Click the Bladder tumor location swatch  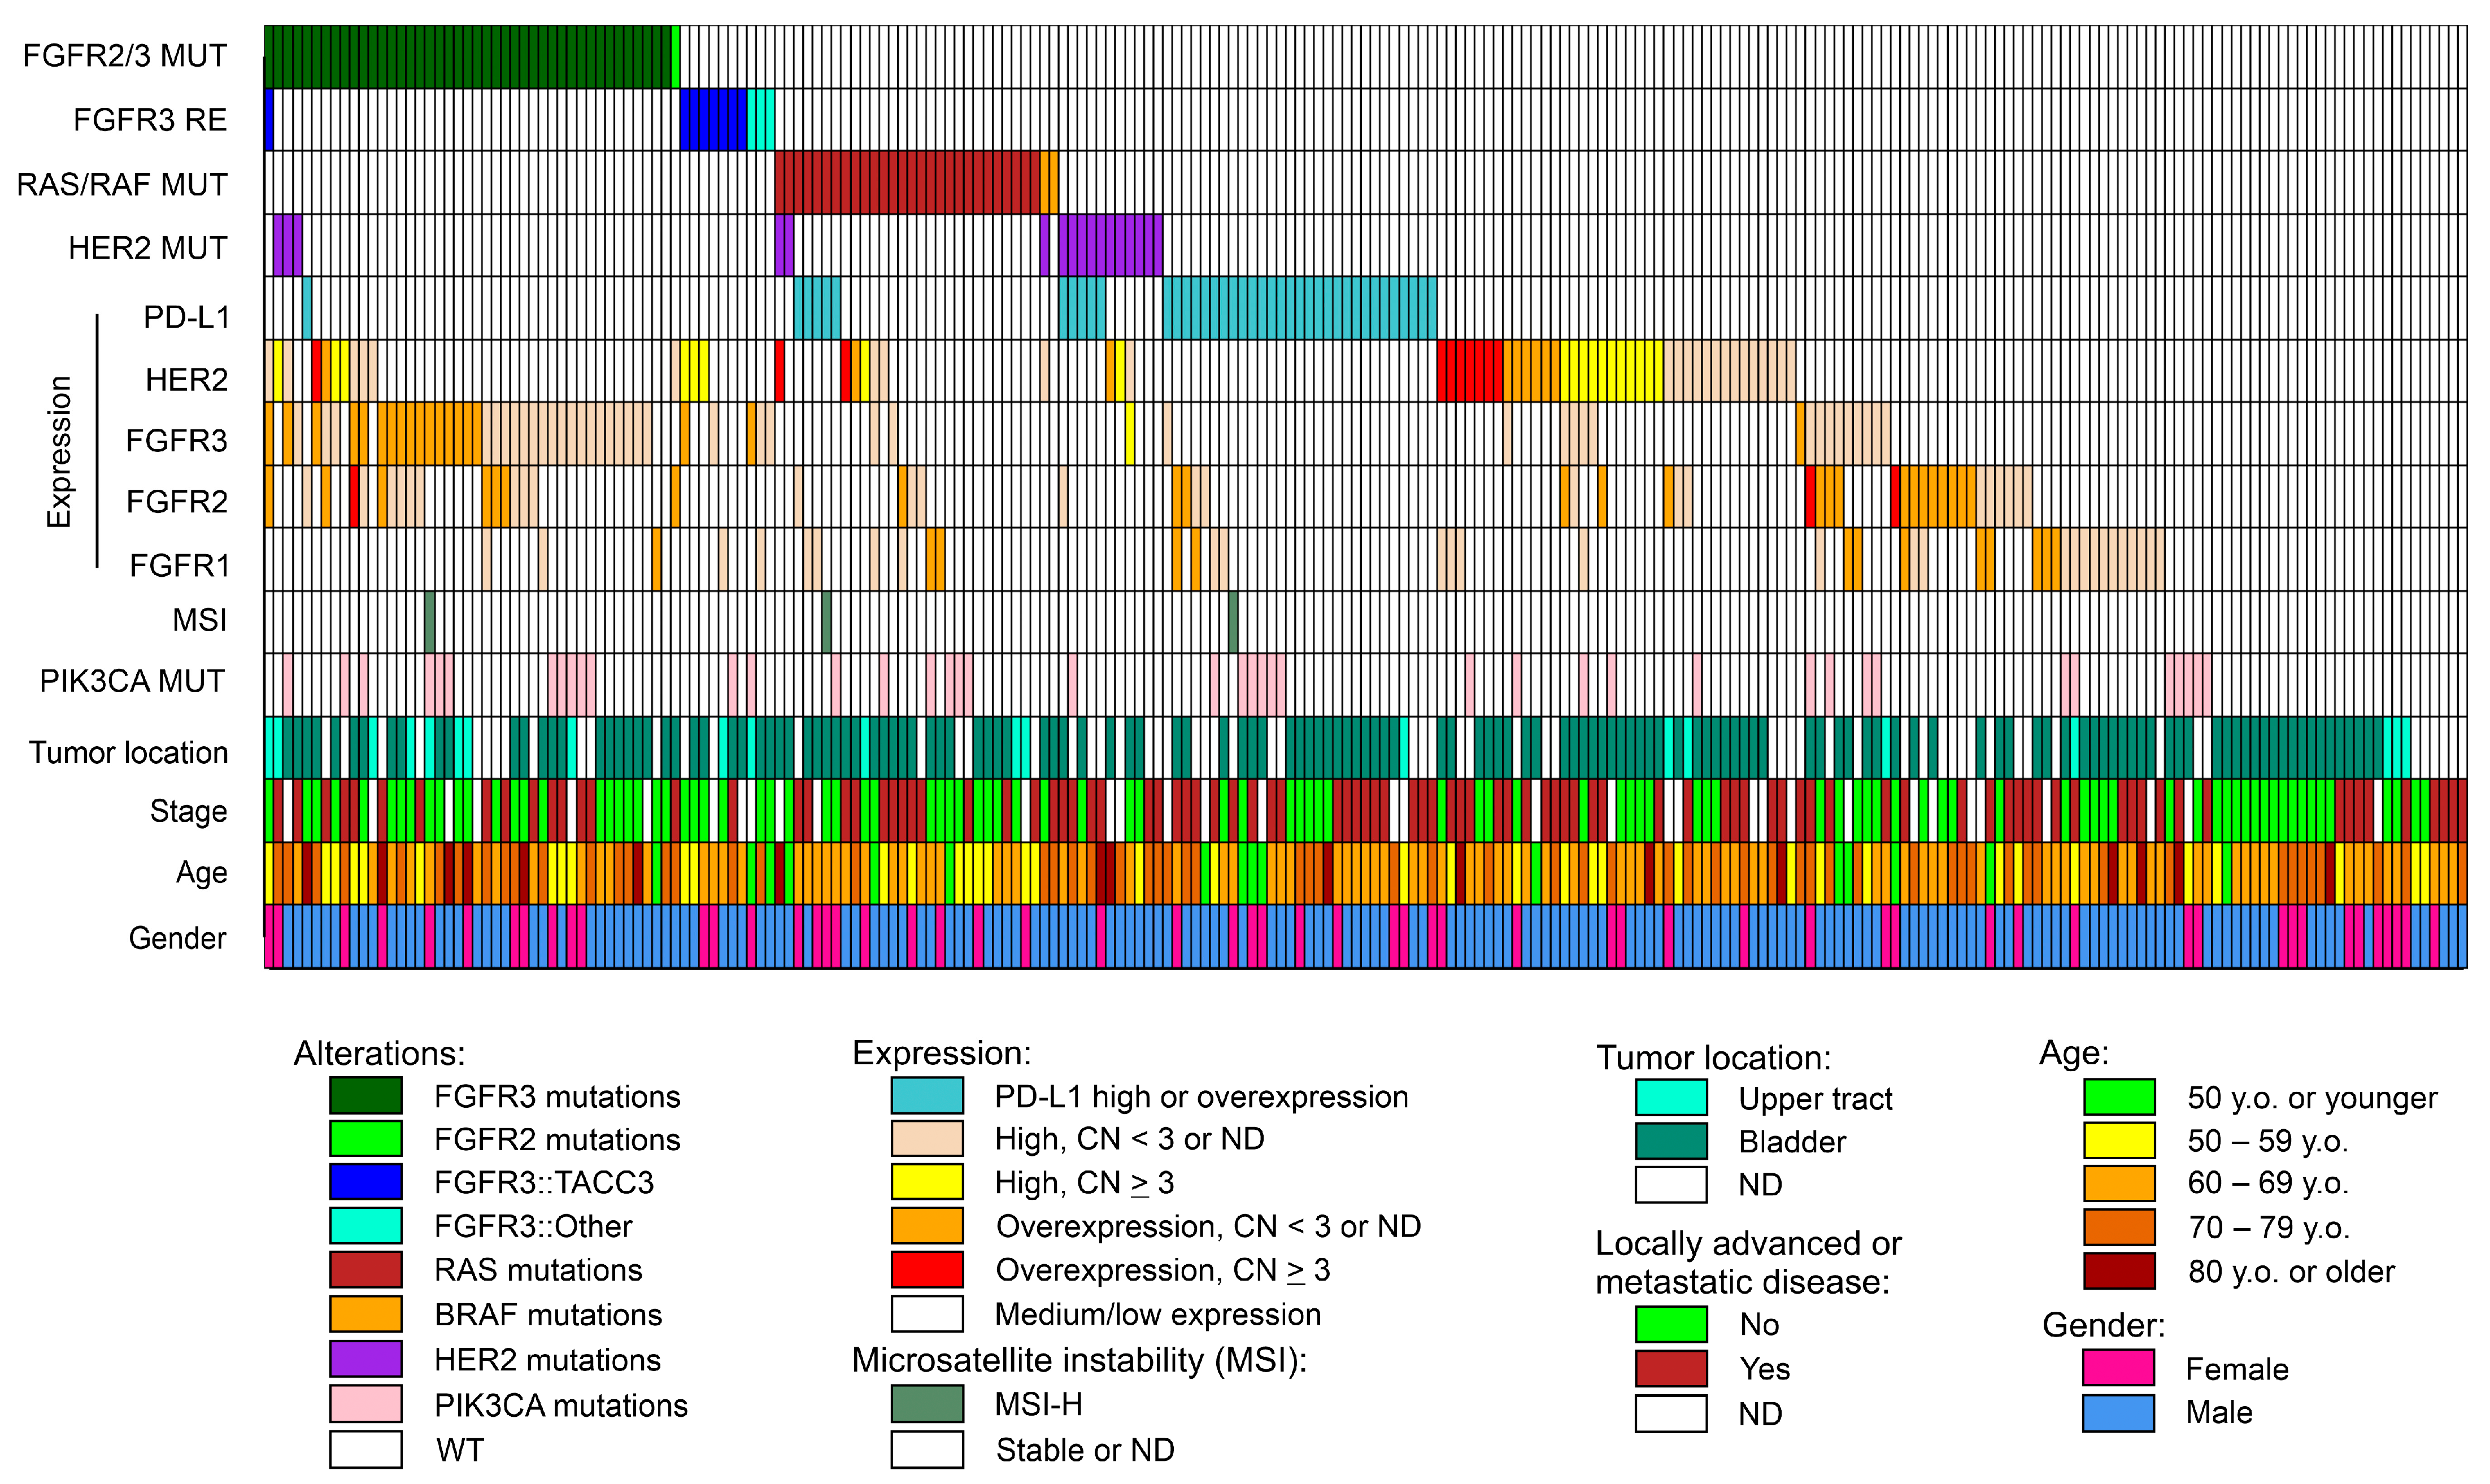pos(1671,1141)
